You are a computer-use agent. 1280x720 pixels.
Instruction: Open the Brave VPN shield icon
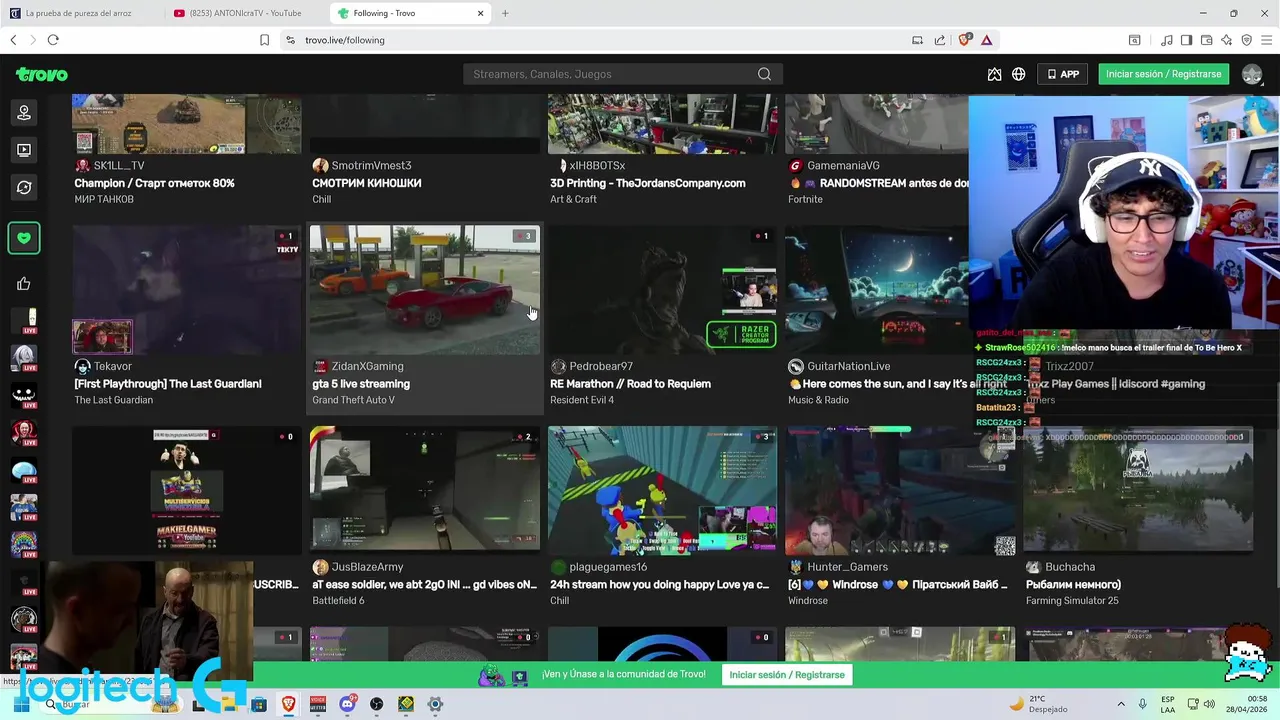(x=1247, y=40)
